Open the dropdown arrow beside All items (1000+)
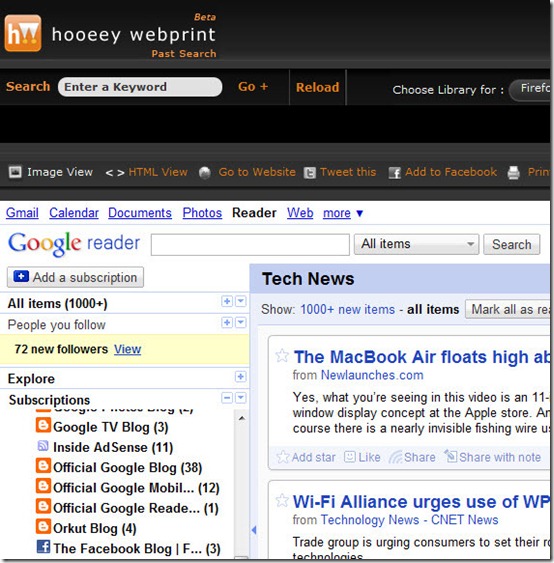 (x=241, y=301)
